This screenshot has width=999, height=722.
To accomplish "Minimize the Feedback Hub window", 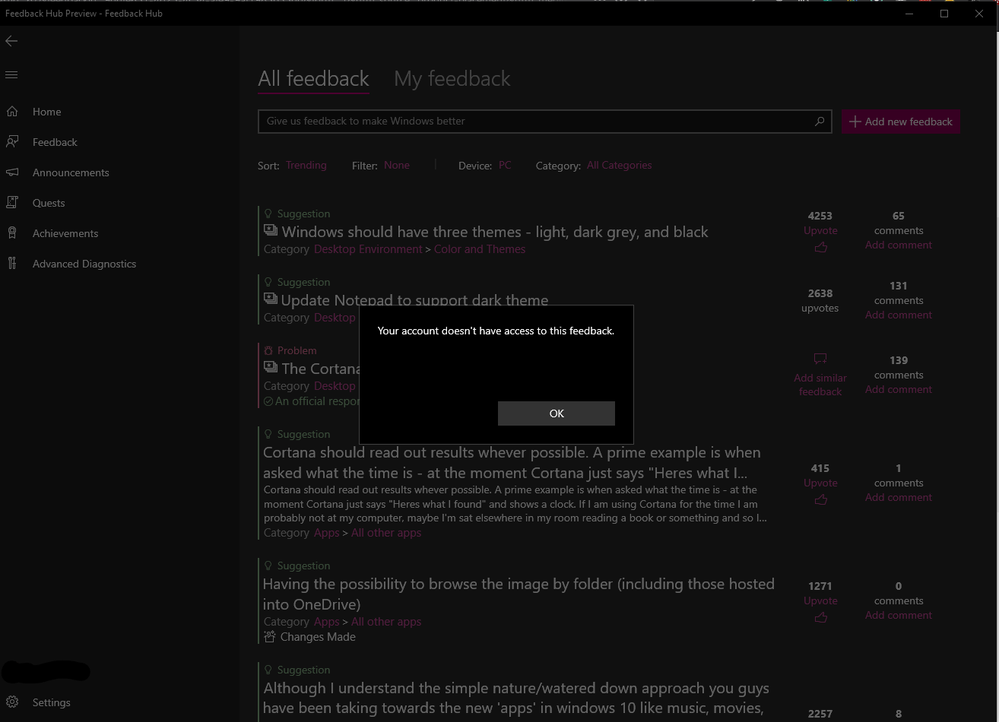I will click(909, 13).
